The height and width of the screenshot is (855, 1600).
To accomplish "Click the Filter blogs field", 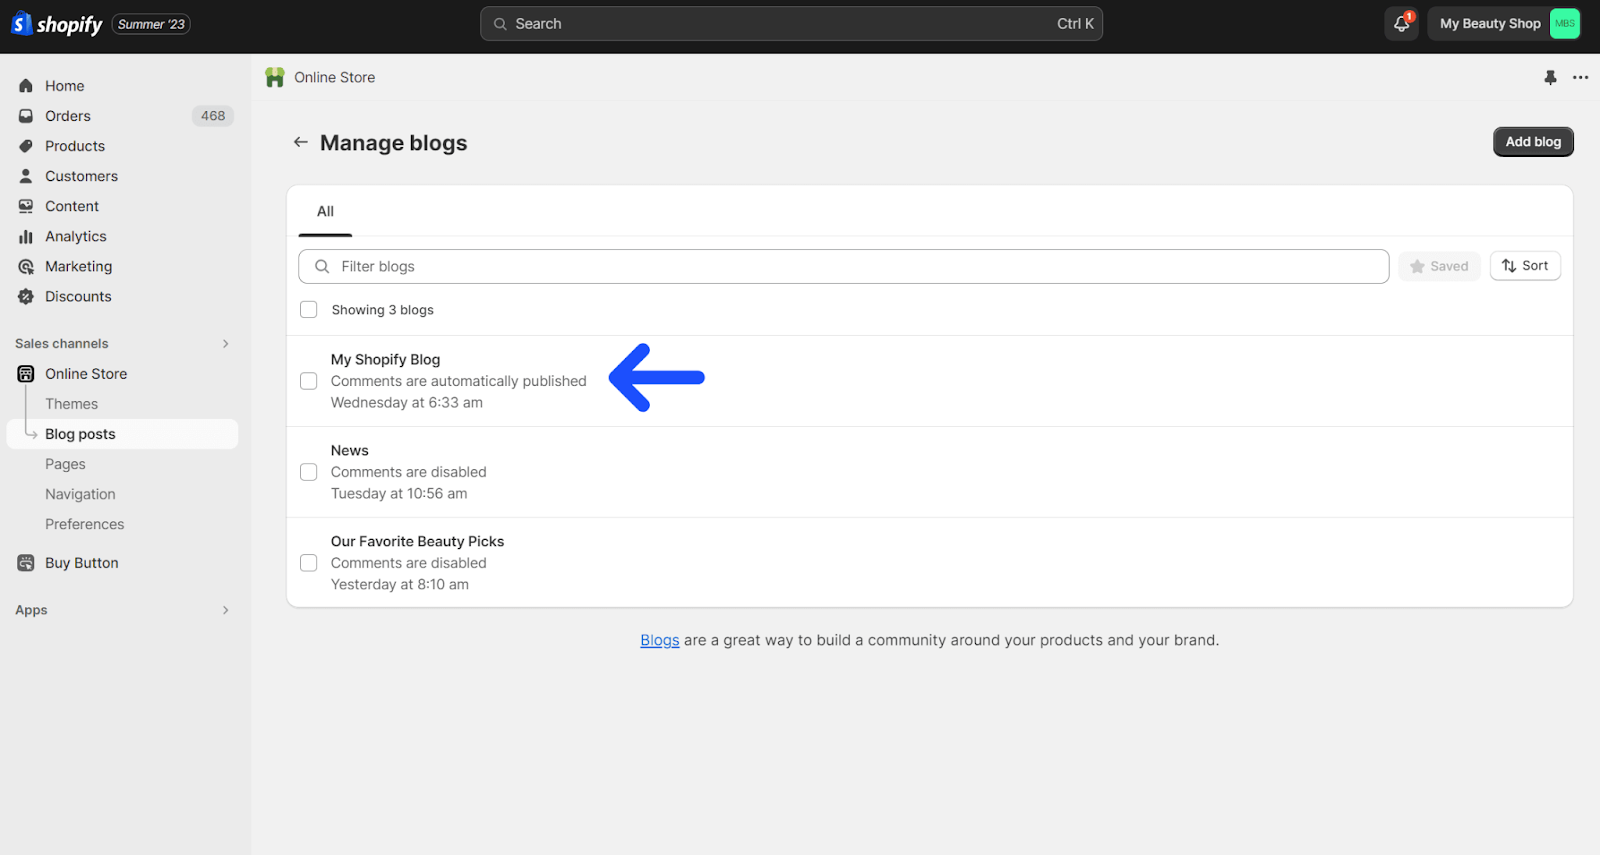I will tap(843, 267).
